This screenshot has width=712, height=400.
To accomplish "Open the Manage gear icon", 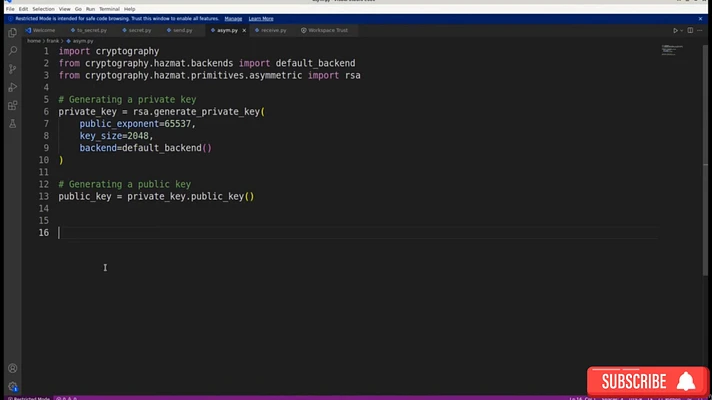I will tap(13, 386).
